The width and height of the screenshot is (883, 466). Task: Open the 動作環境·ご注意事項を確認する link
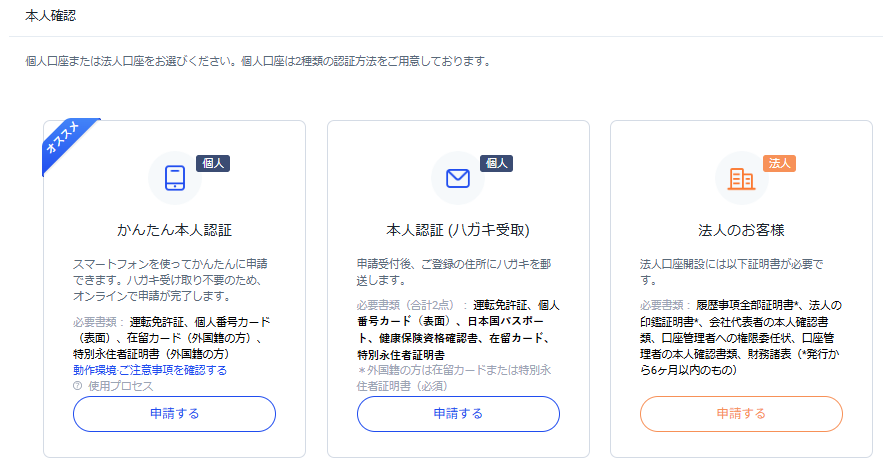(x=150, y=370)
